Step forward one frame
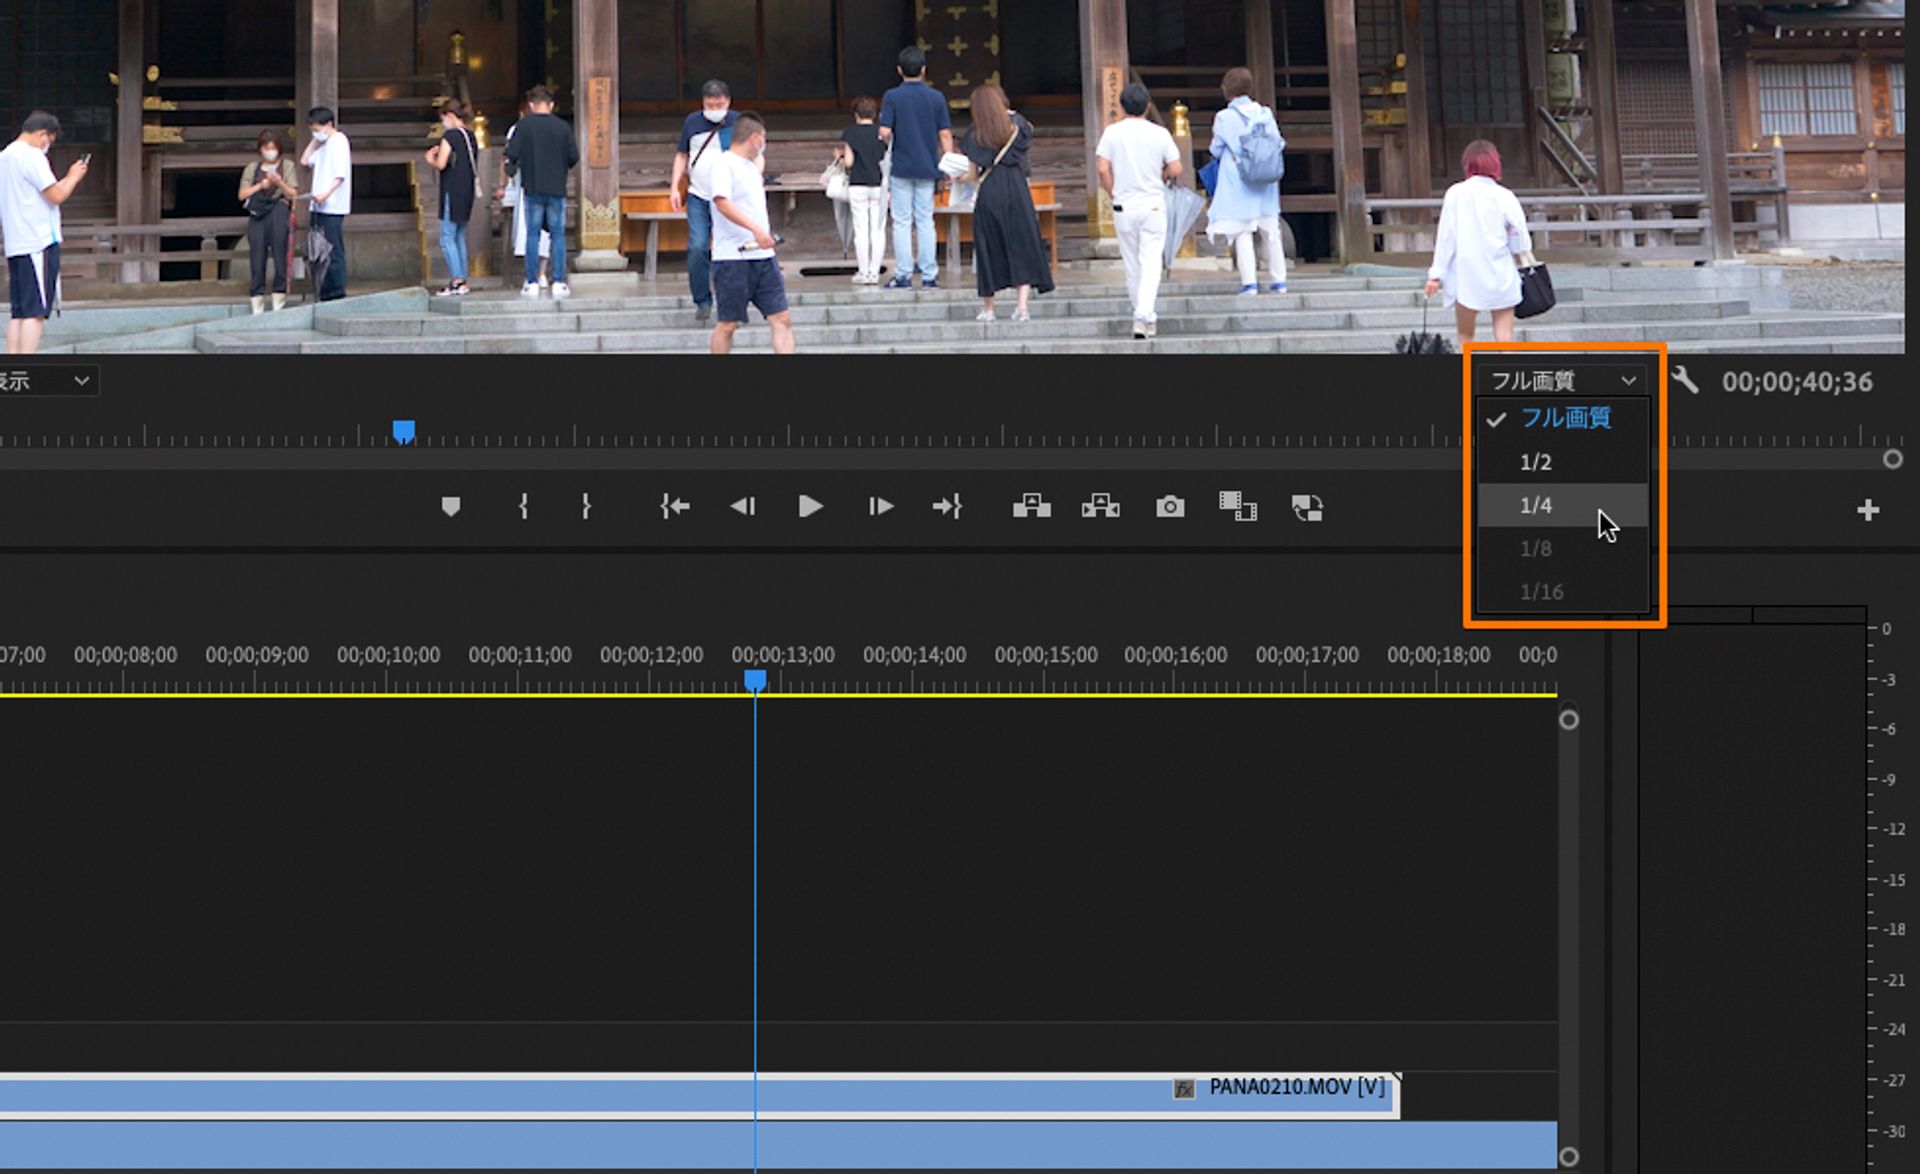The image size is (1920, 1174). pyautogui.click(x=880, y=507)
